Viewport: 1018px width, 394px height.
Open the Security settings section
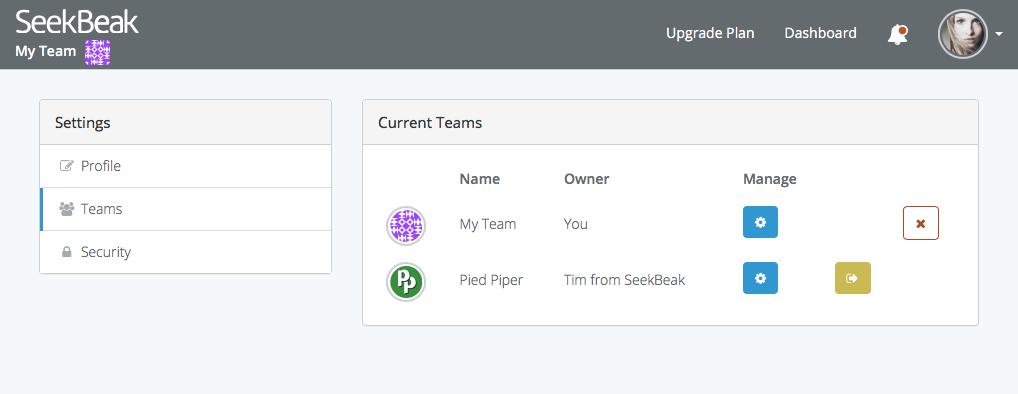(186, 252)
